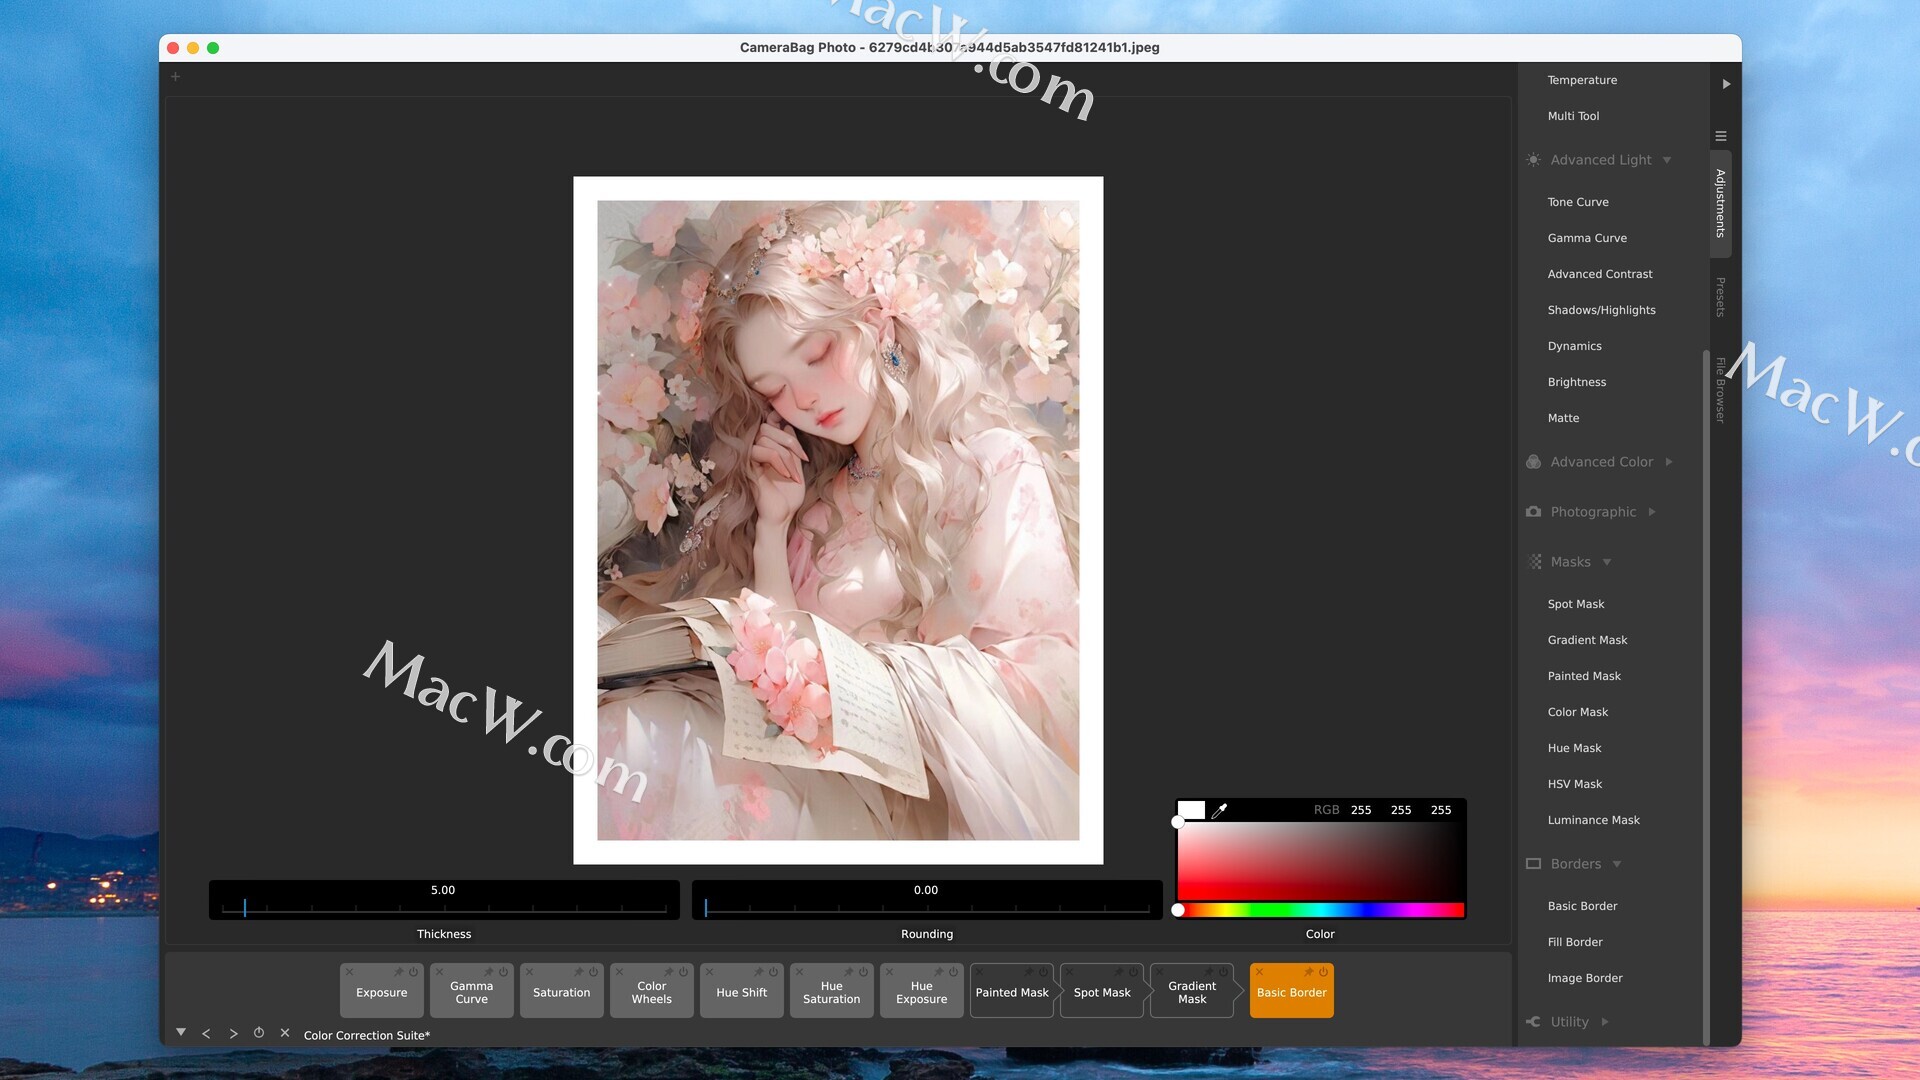Add a Tone Curve adjustment
Image resolution: width=1920 pixels, height=1080 pixels.
pyautogui.click(x=1578, y=202)
